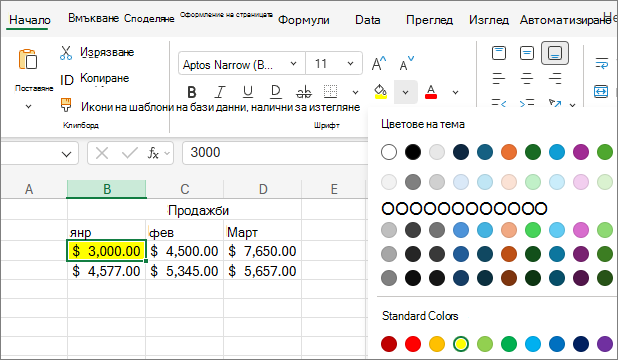Click the Wrap Text icon

coord(601,63)
